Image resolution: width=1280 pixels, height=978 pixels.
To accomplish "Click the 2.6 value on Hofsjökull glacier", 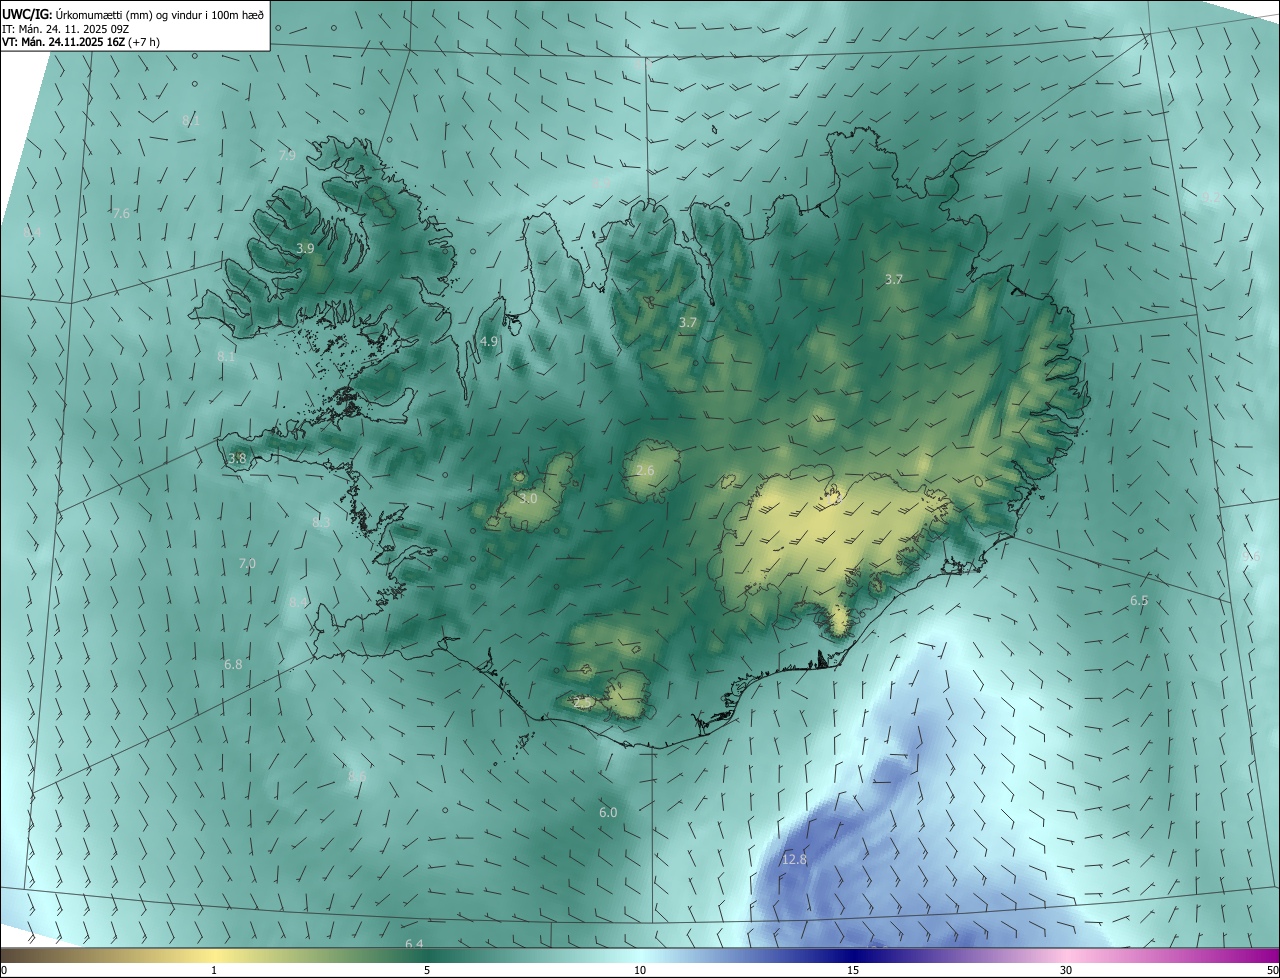I will coord(645,471).
